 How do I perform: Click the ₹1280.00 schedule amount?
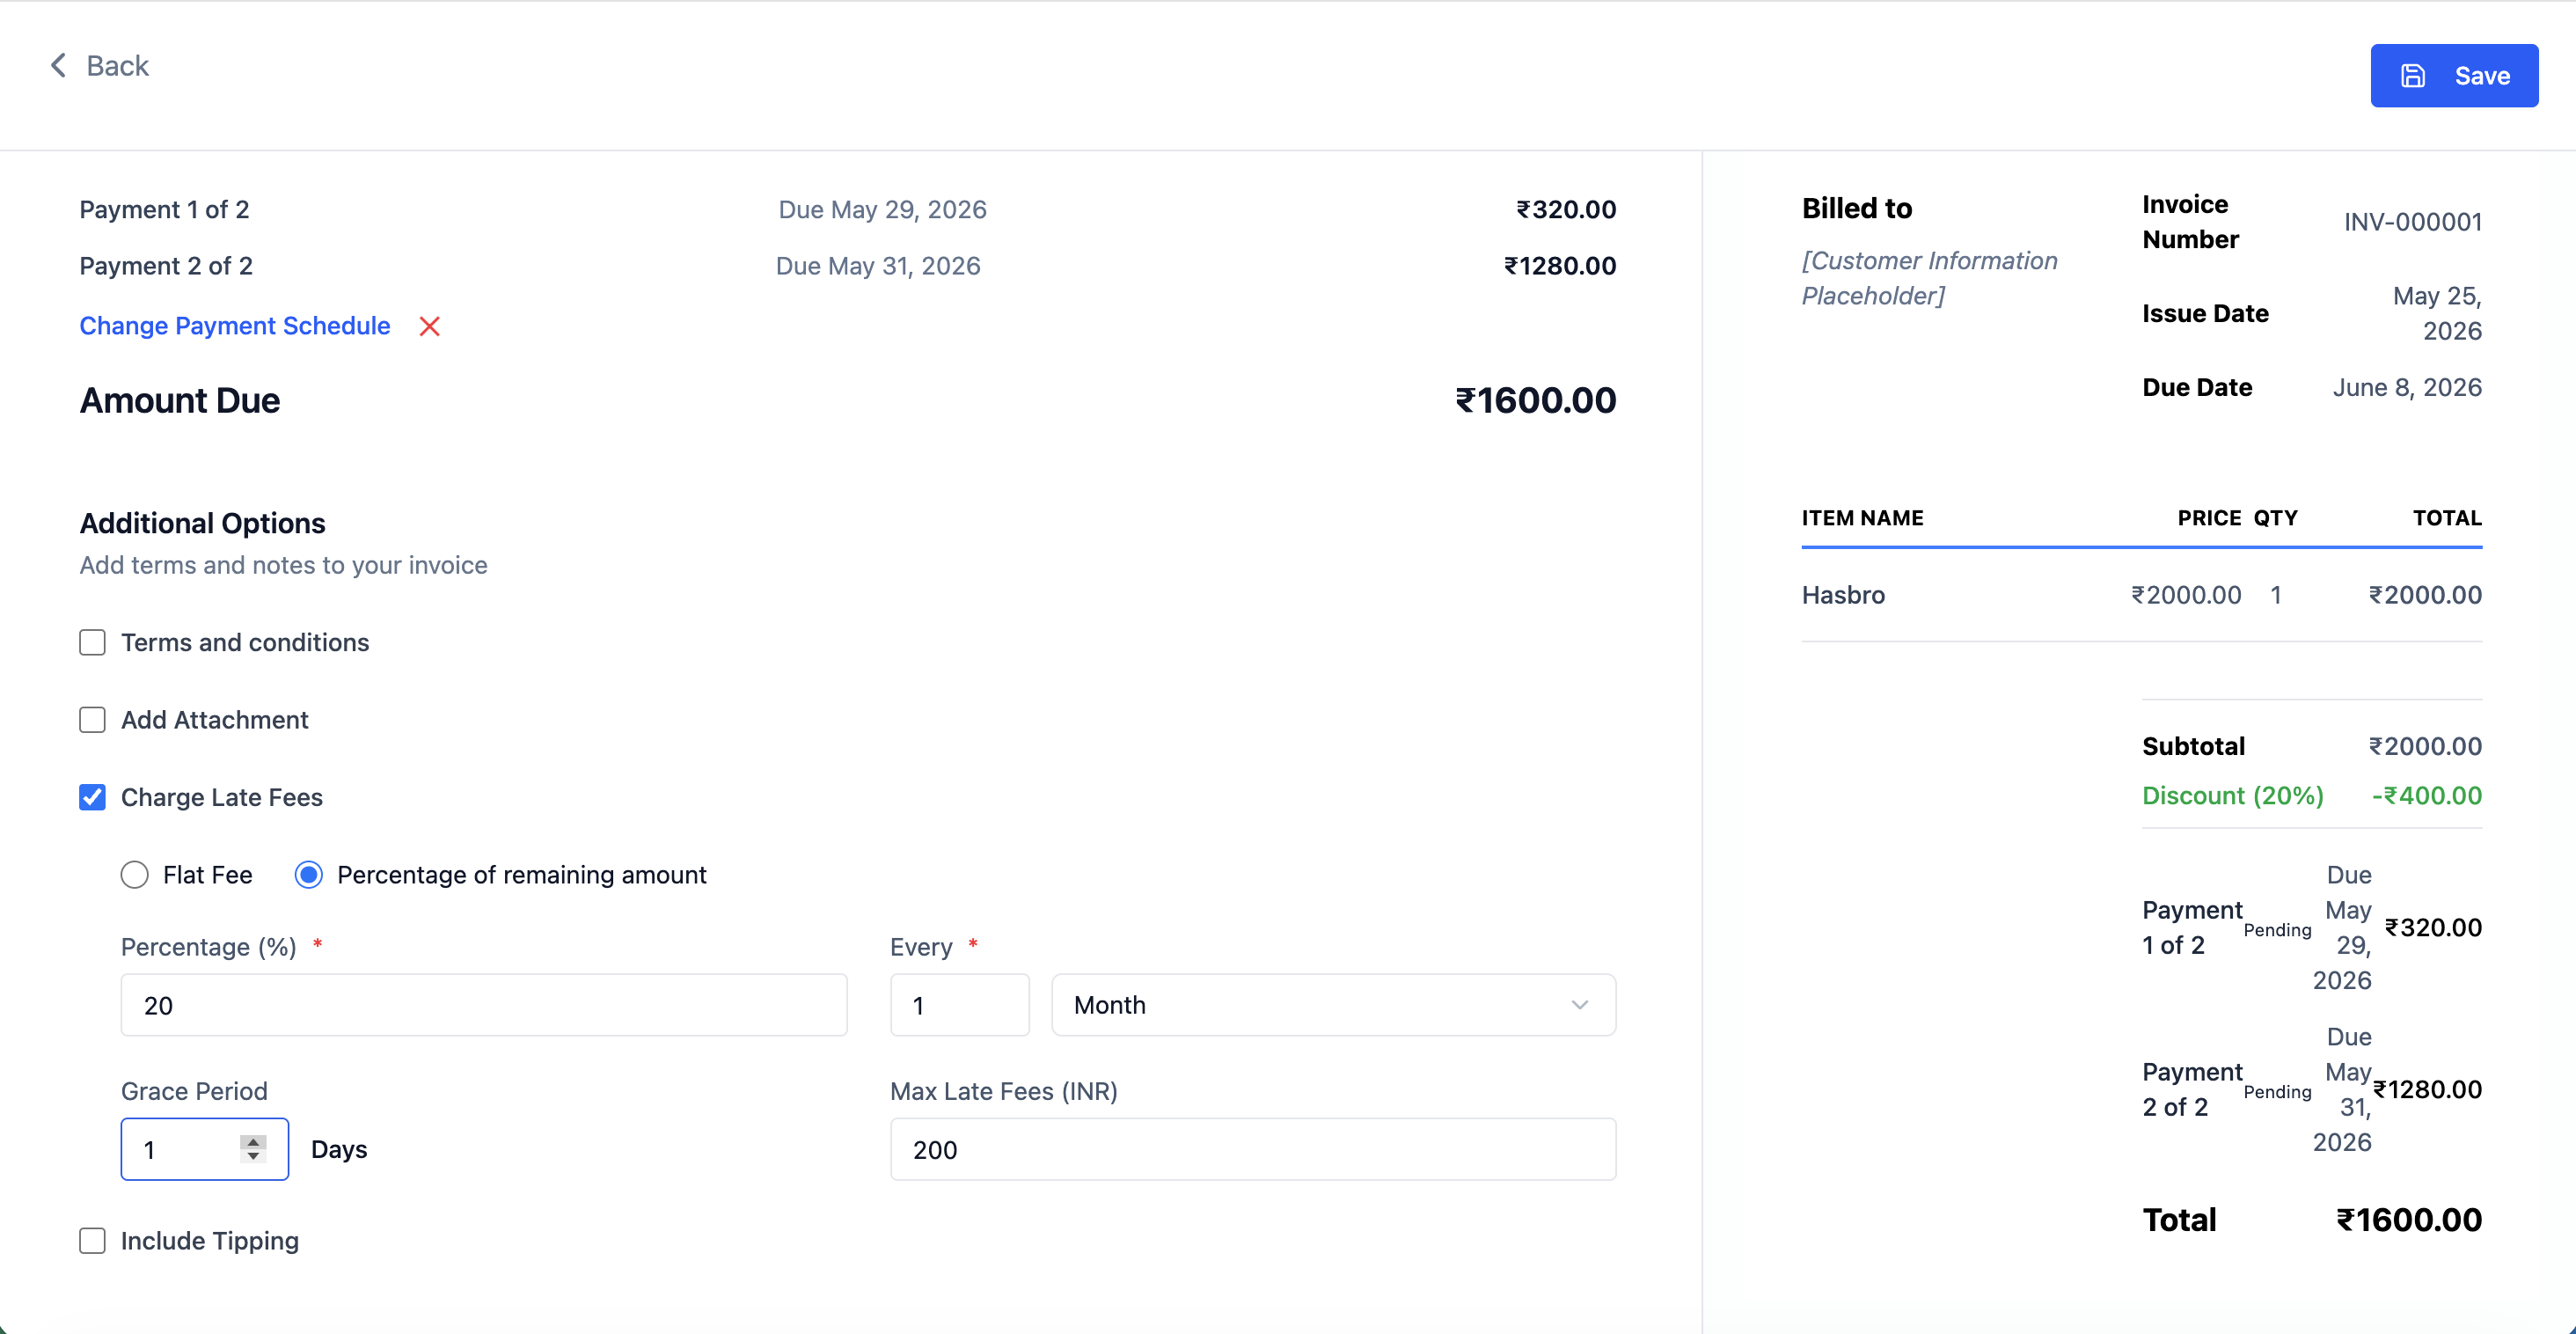tap(1560, 266)
